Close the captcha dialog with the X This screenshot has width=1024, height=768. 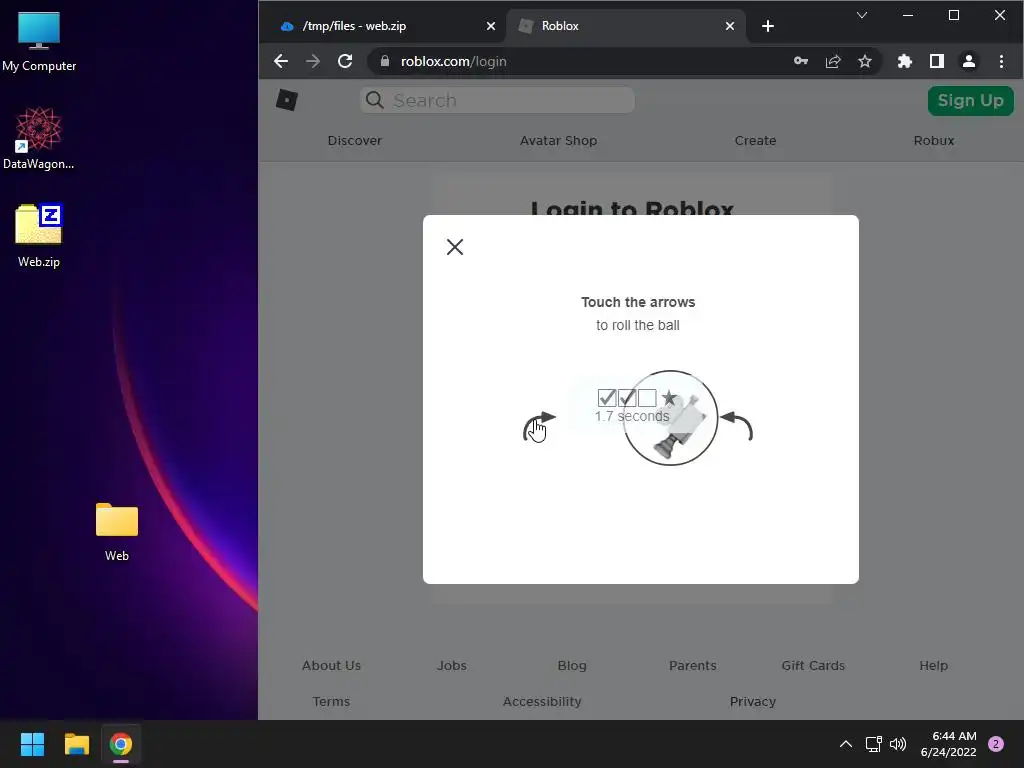pos(455,247)
